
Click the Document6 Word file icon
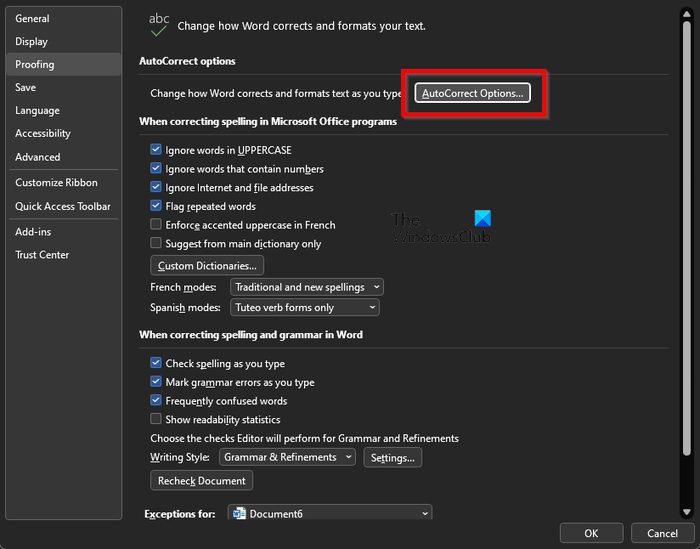[x=239, y=514]
